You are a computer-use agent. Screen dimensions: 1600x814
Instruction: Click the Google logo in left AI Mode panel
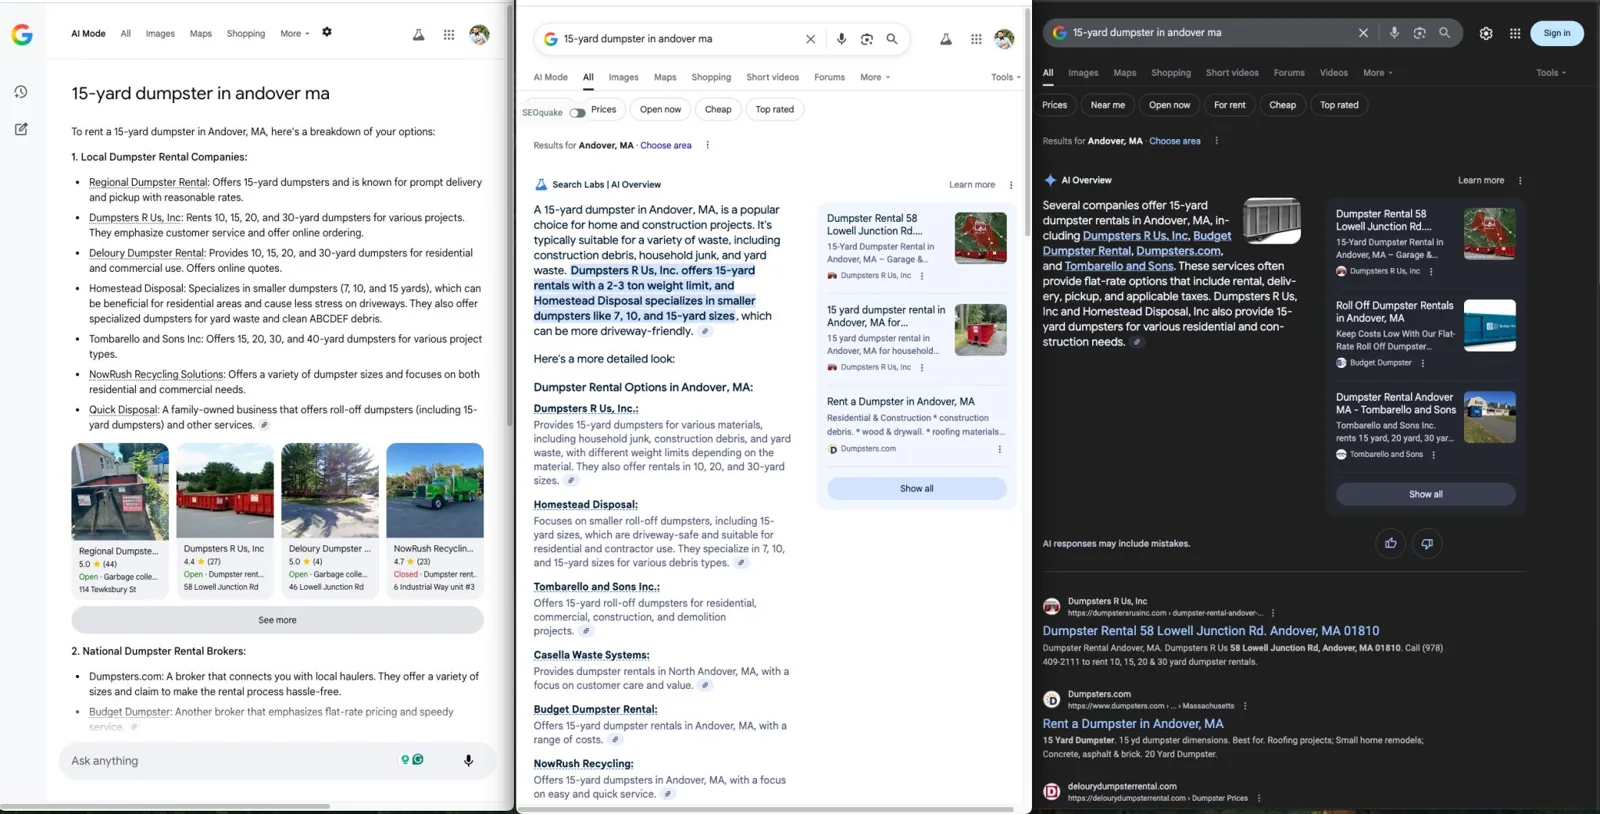click(x=22, y=35)
